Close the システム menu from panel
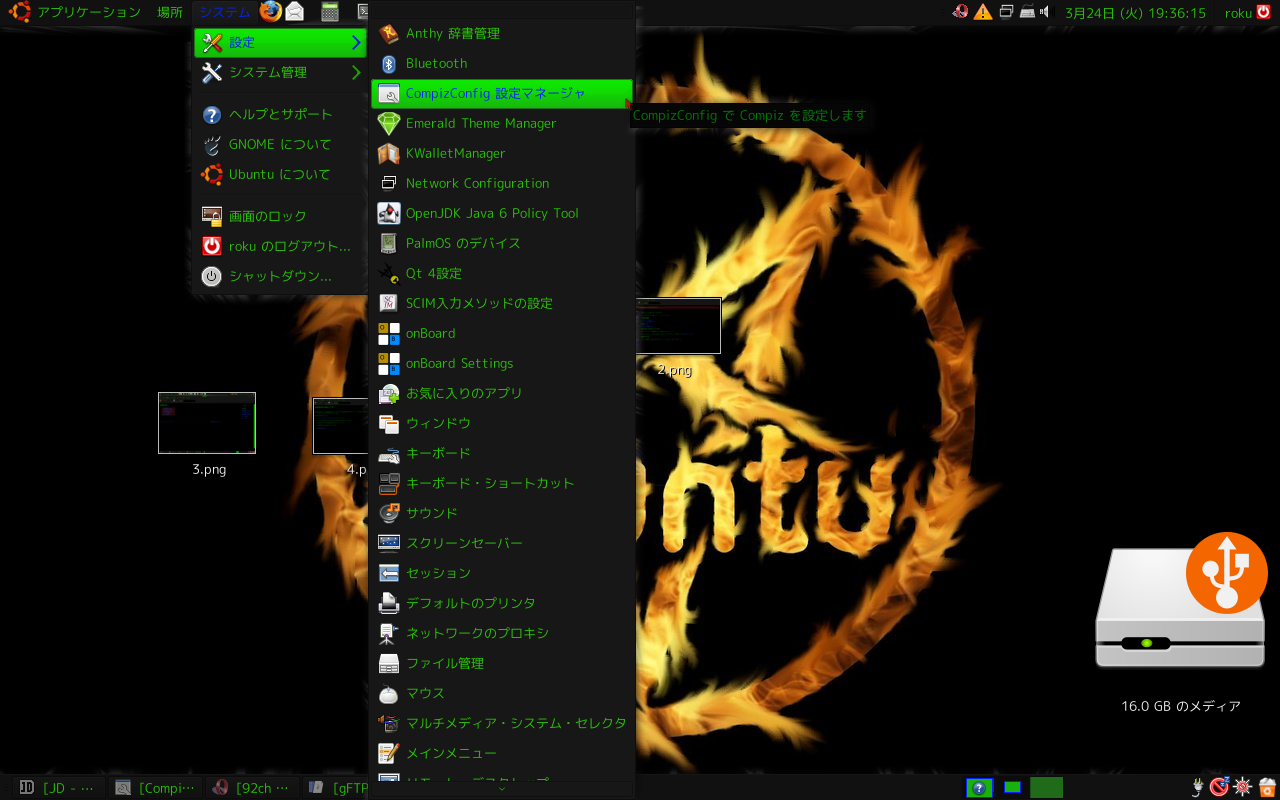The image size is (1280, 800). [x=224, y=13]
